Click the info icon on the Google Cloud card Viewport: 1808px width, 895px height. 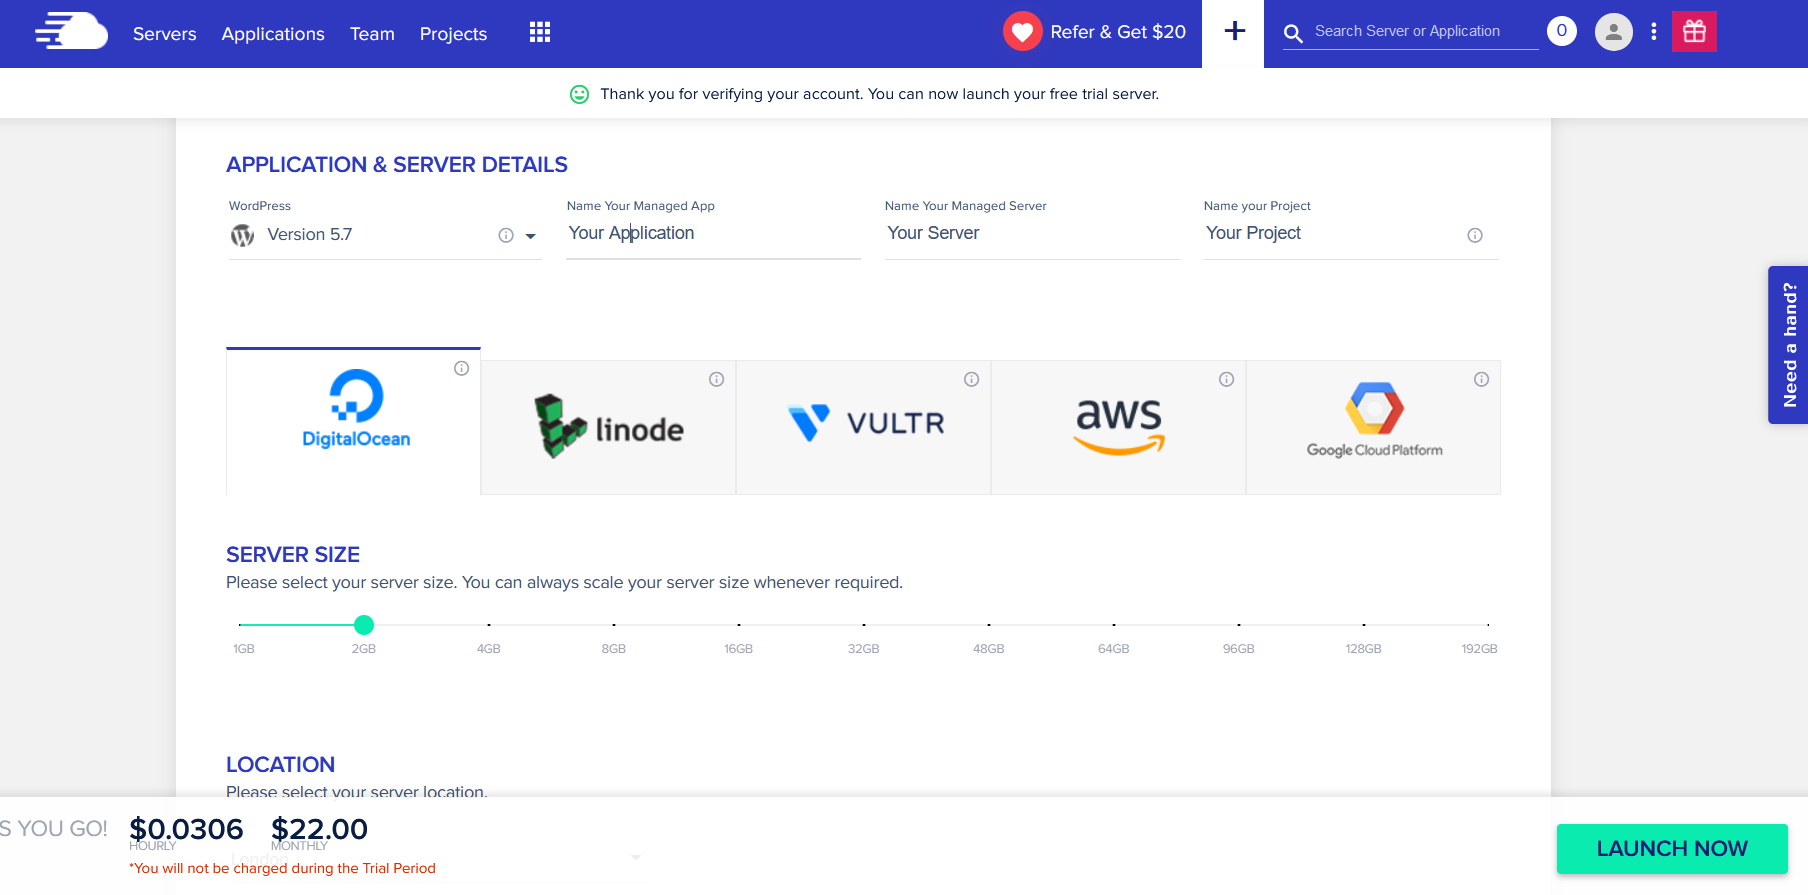(x=1481, y=379)
